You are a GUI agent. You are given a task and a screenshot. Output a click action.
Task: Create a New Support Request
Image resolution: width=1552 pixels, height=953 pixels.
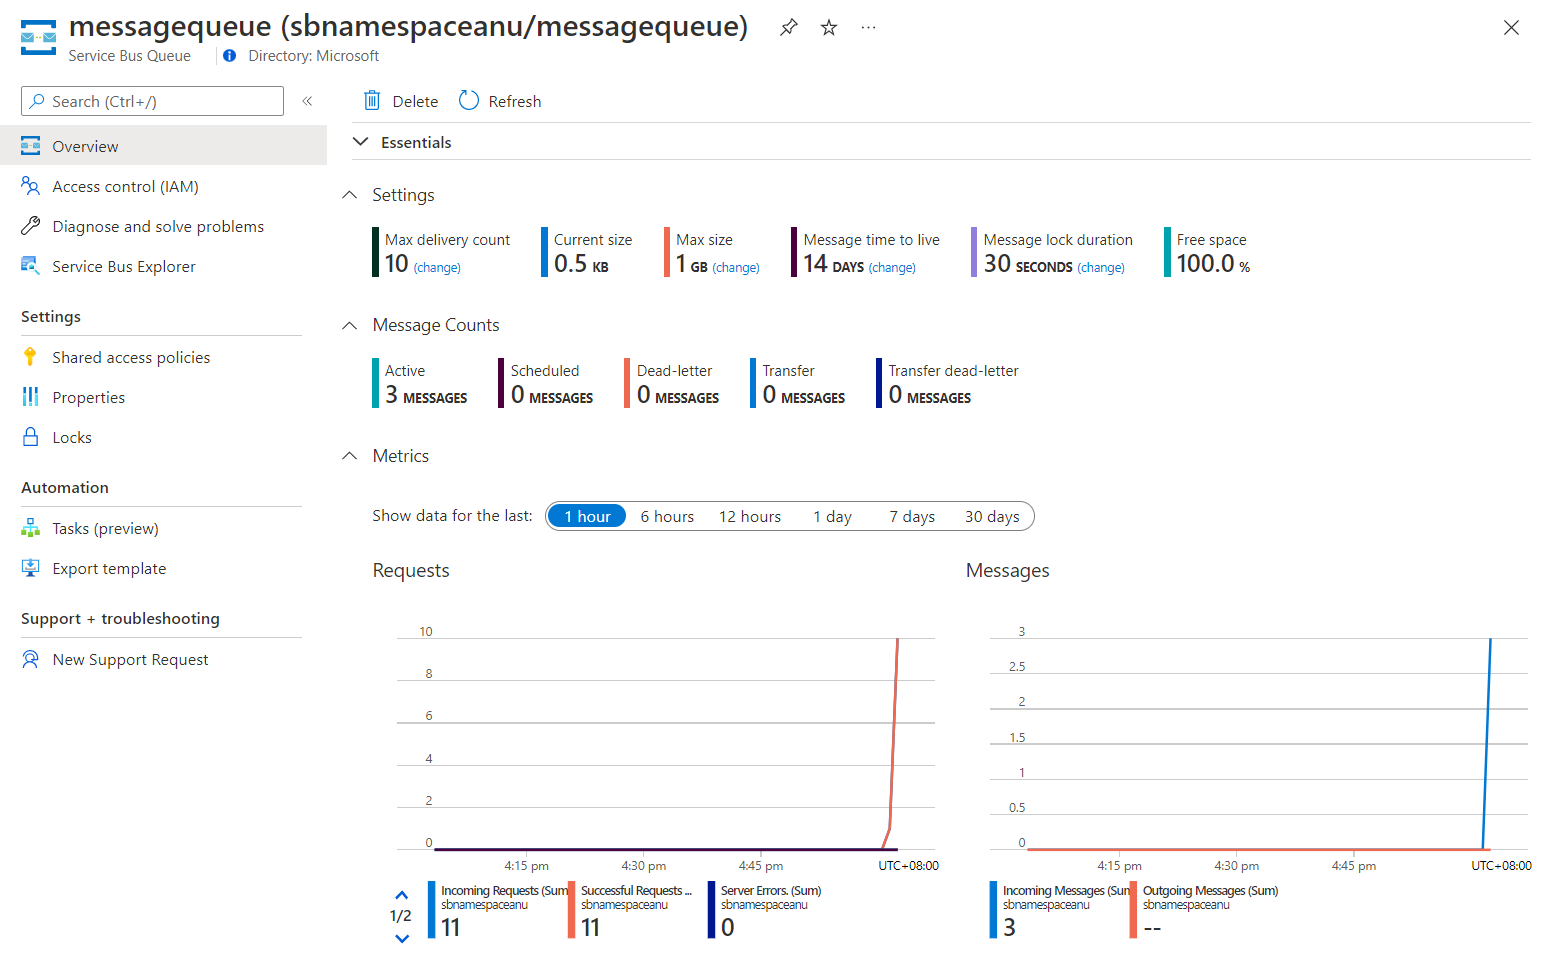[130, 659]
